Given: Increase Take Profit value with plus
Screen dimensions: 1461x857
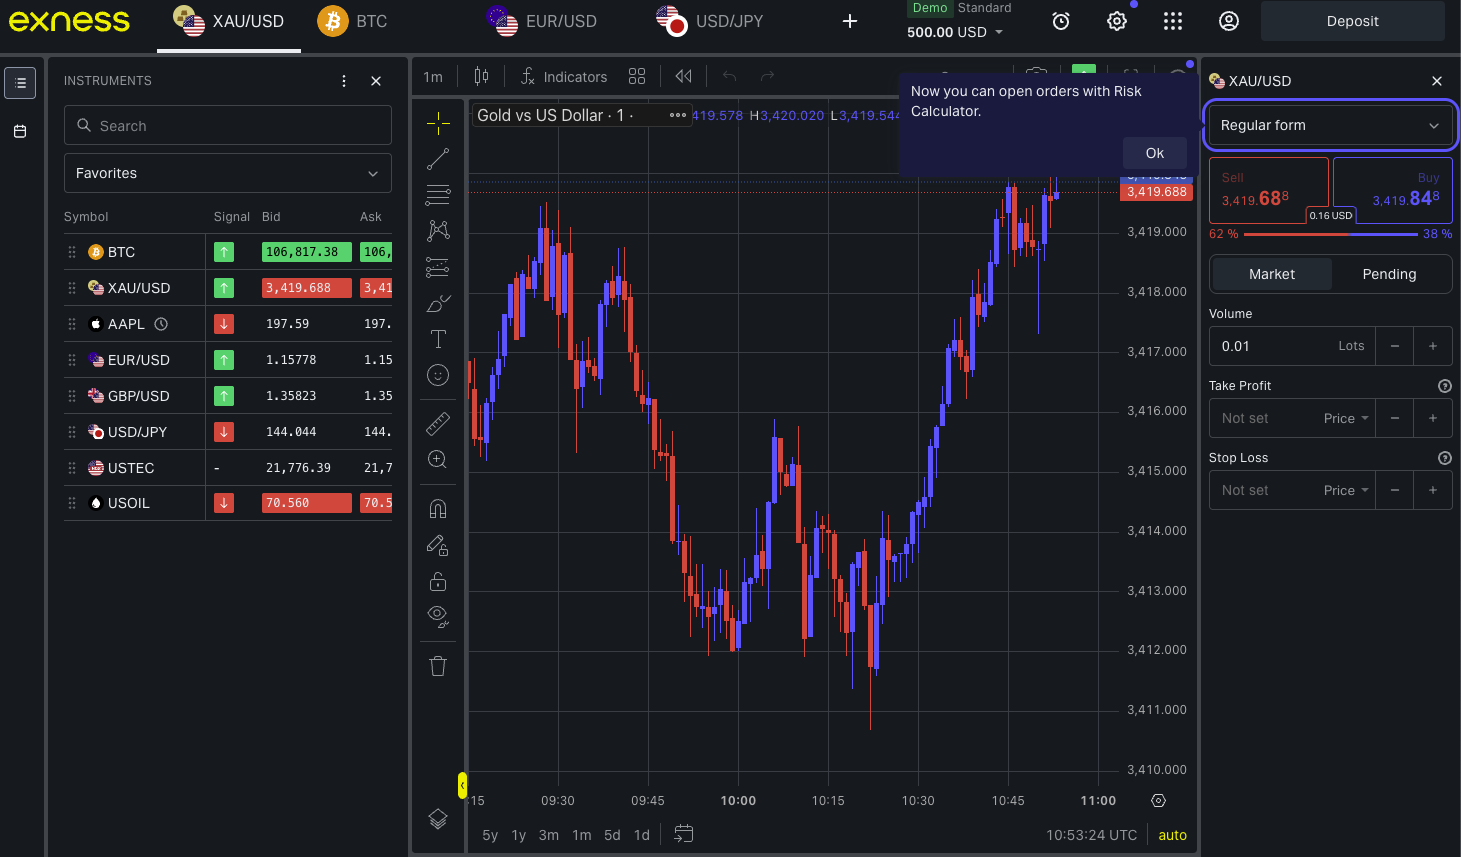Looking at the screenshot, I should 1432,418.
